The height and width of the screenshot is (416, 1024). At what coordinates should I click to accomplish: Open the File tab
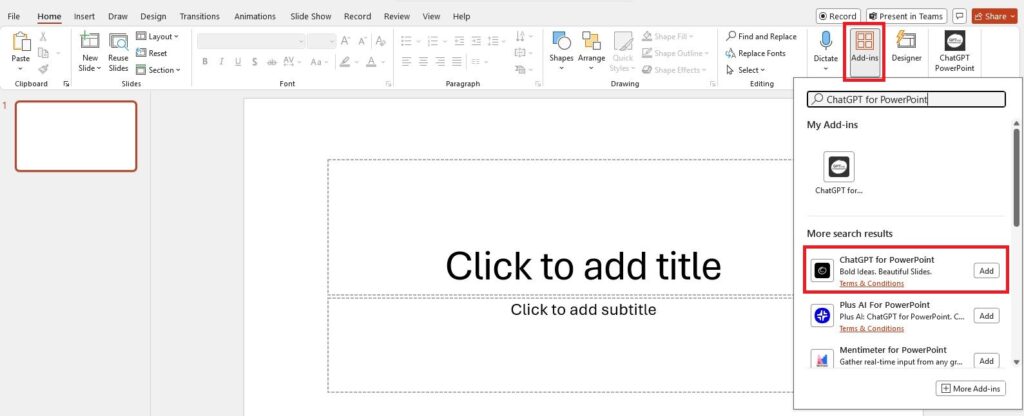(14, 16)
